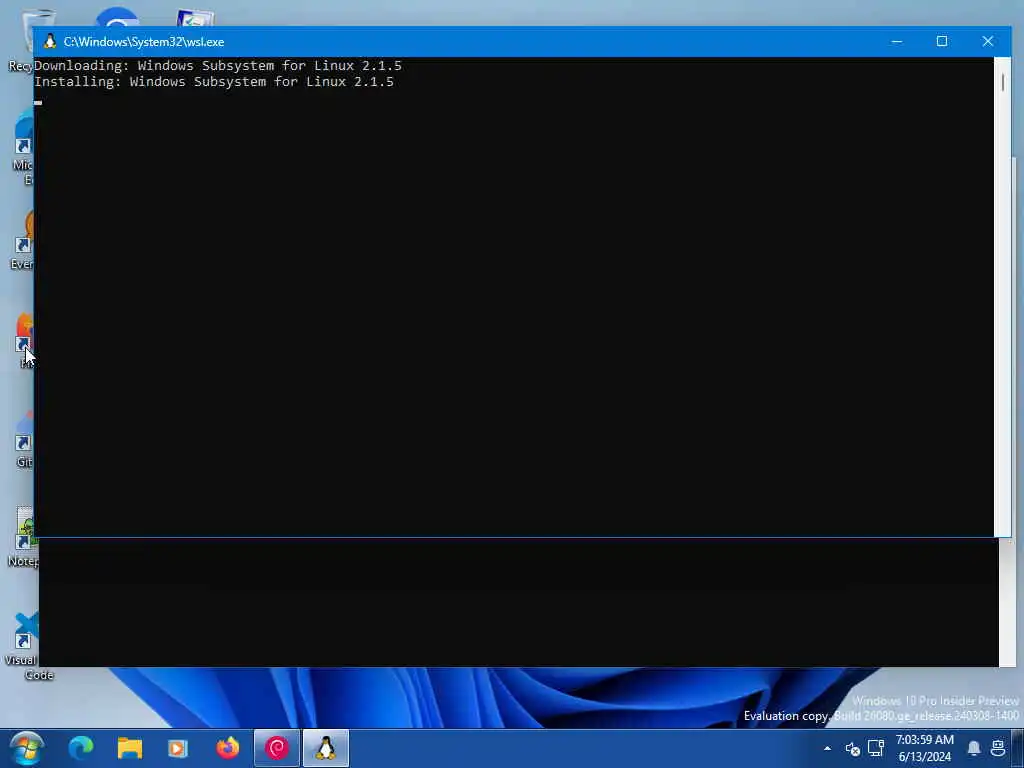Click 'Downloading: Windows Subsystem for Linux 2.1.5' line
1024x768 pixels.
[217, 65]
